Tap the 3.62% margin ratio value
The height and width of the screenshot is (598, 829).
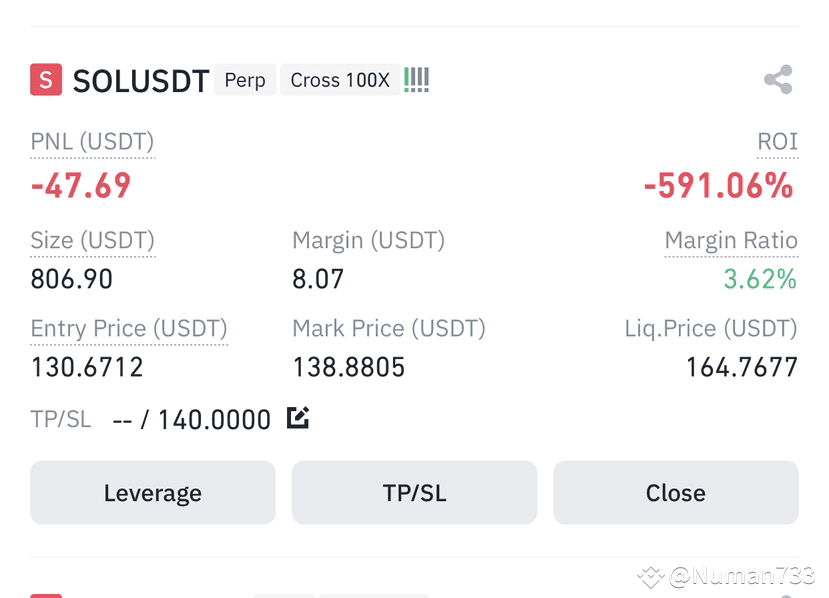(x=760, y=279)
